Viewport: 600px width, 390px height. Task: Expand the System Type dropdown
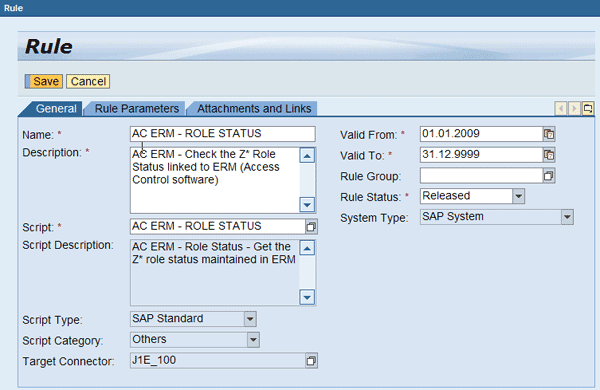tap(567, 217)
